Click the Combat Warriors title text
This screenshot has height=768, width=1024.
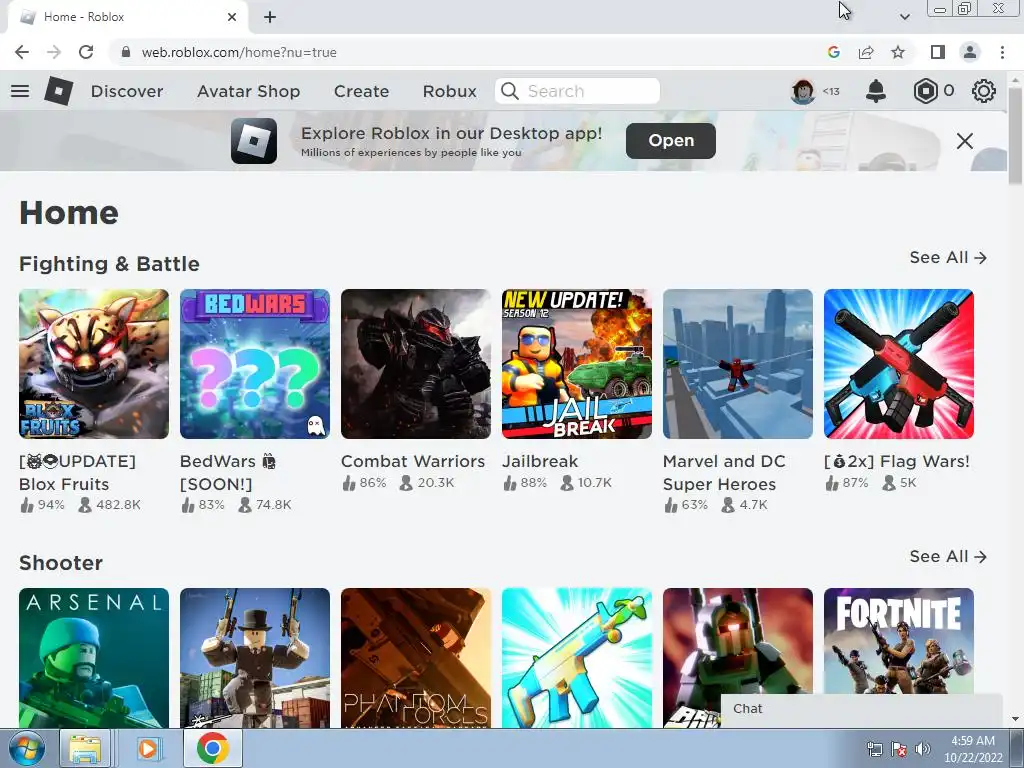[x=413, y=461]
